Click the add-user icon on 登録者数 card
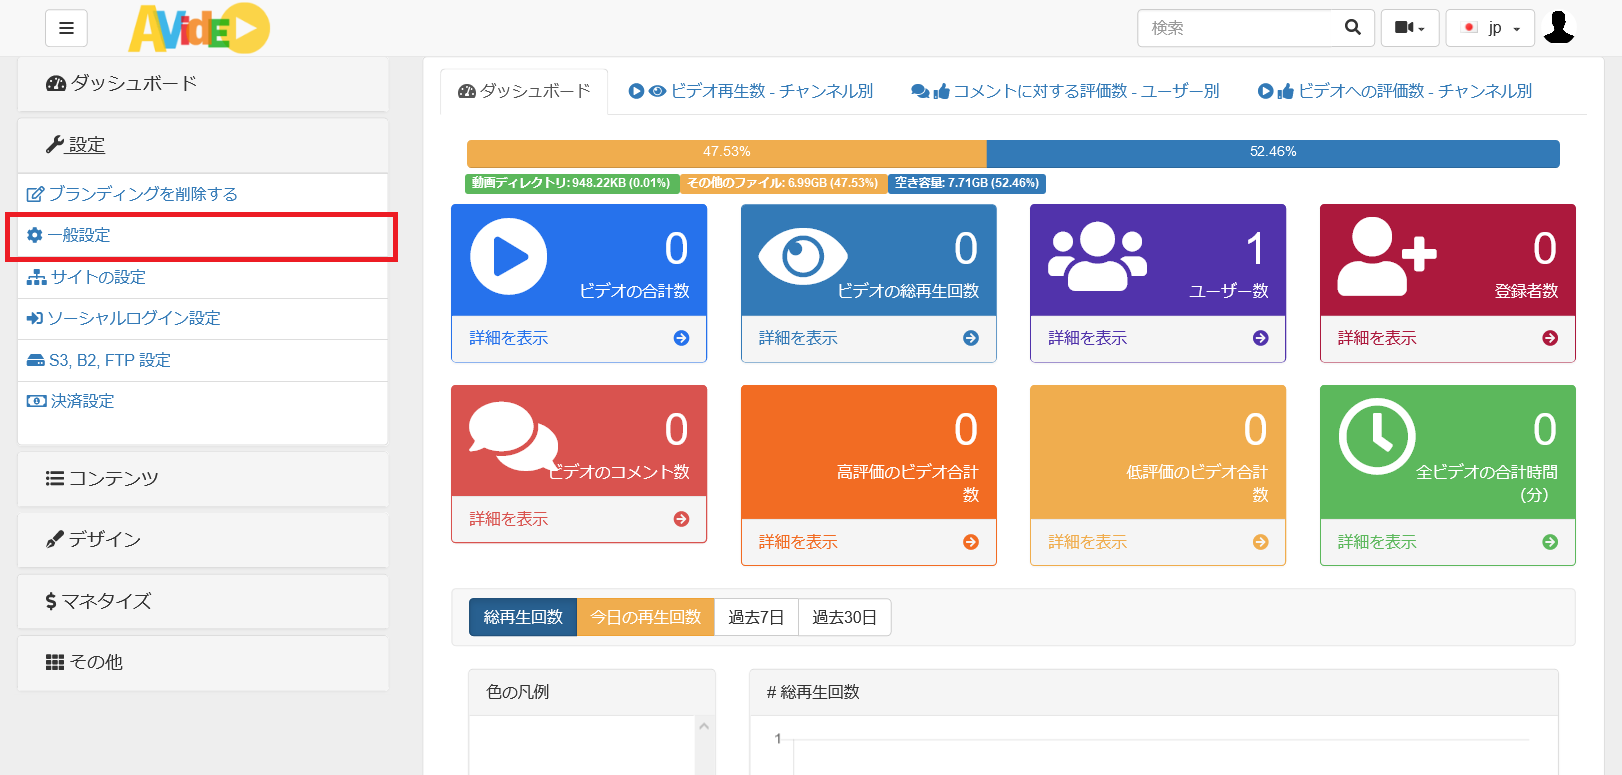Screen dimensions: 1622x775 tap(1387, 257)
